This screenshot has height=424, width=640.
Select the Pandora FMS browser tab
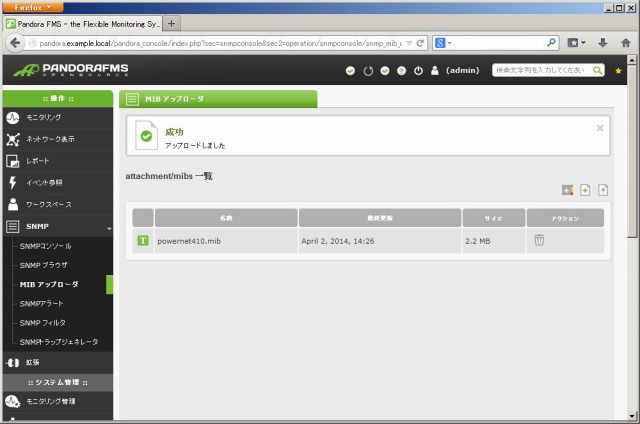83,24
